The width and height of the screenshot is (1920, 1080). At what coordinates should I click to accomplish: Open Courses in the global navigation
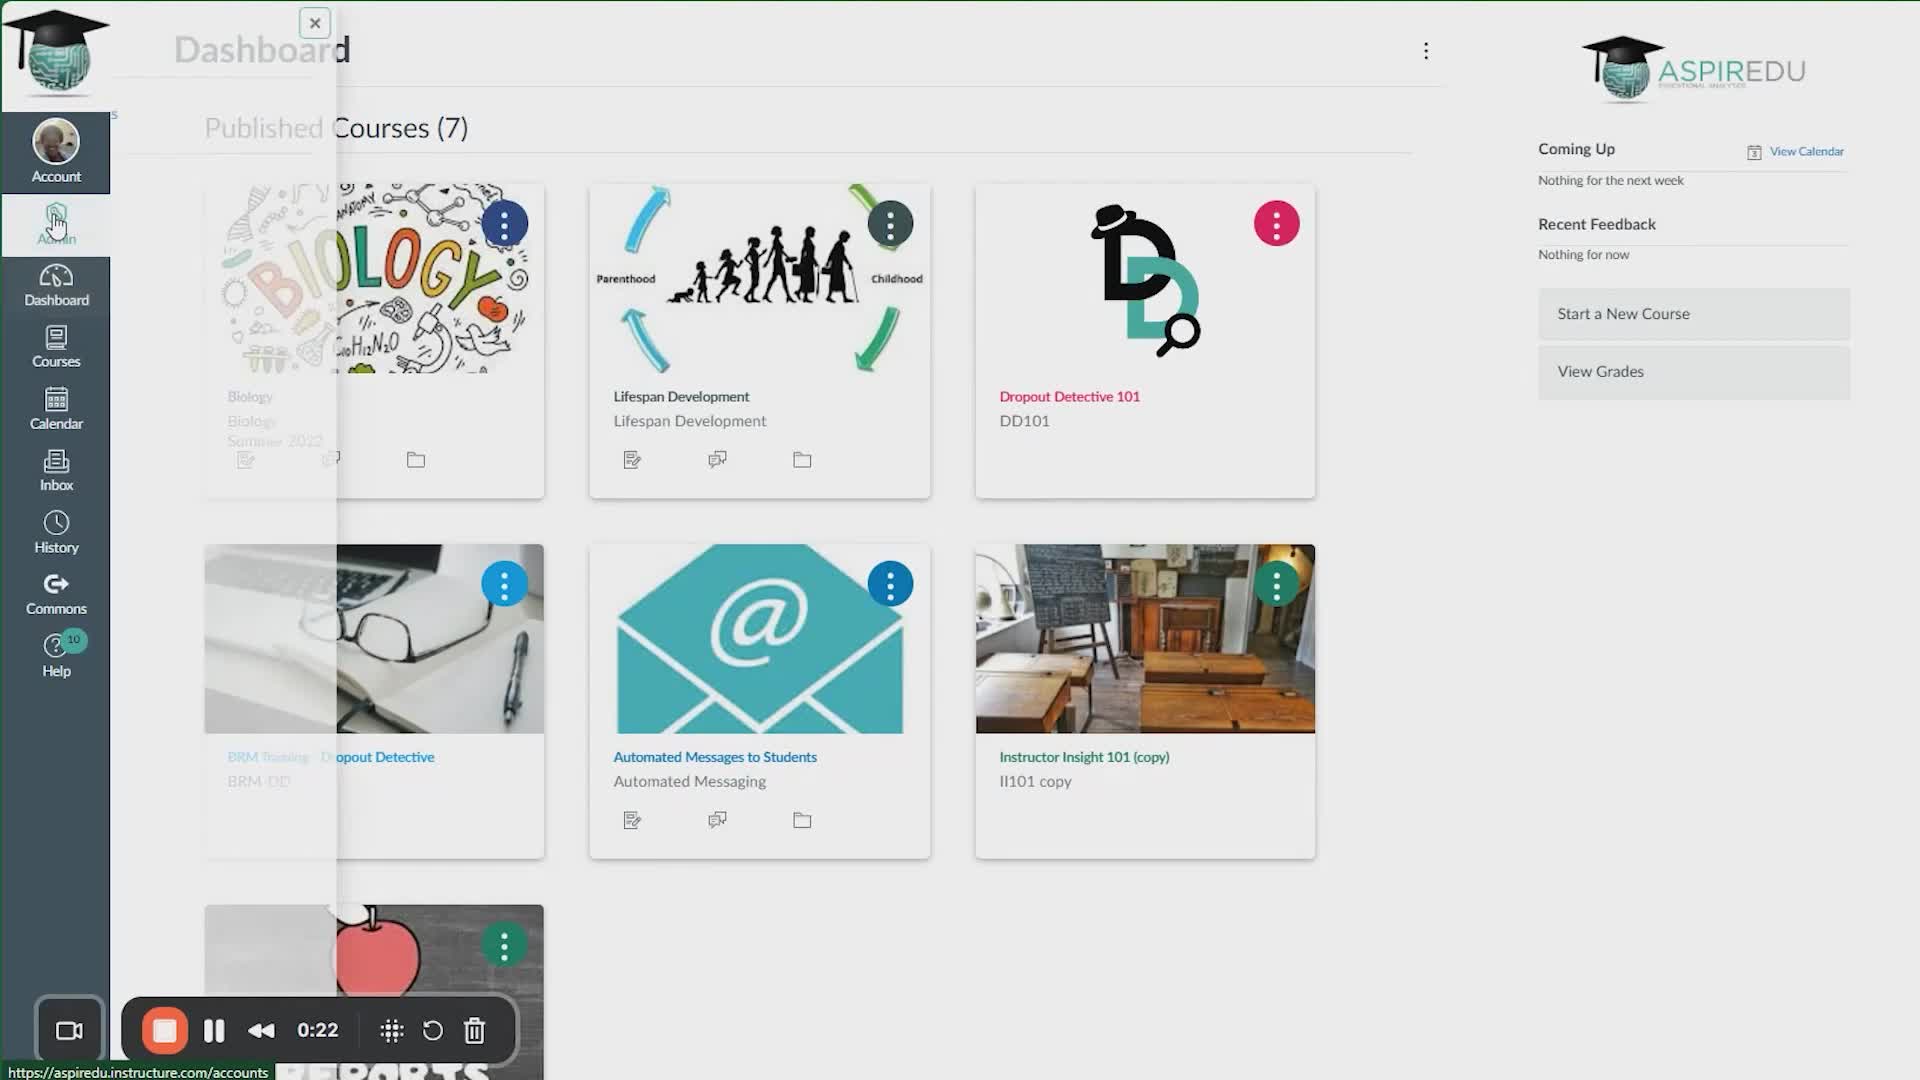[56, 348]
